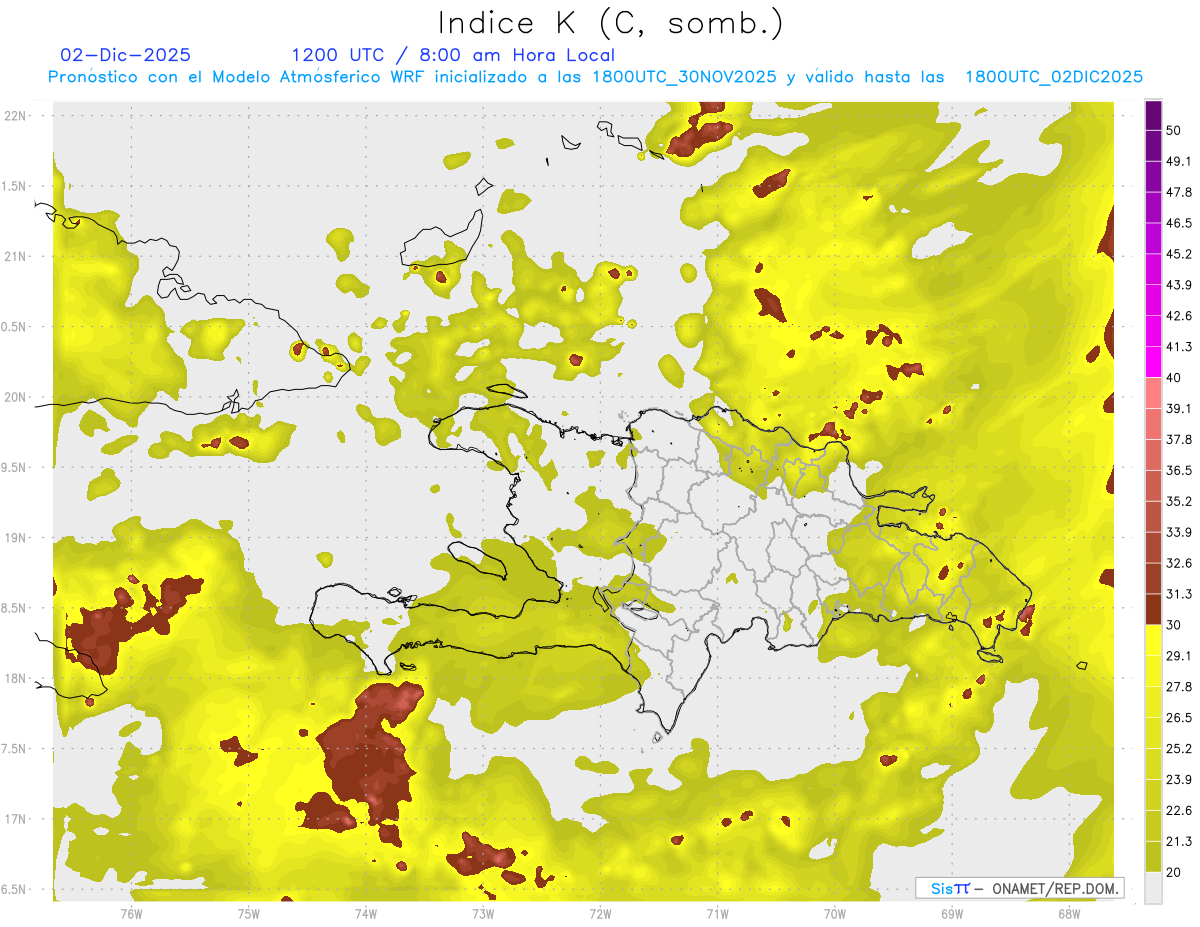Pick the dark purple colorbar segment above 50

point(1153,116)
